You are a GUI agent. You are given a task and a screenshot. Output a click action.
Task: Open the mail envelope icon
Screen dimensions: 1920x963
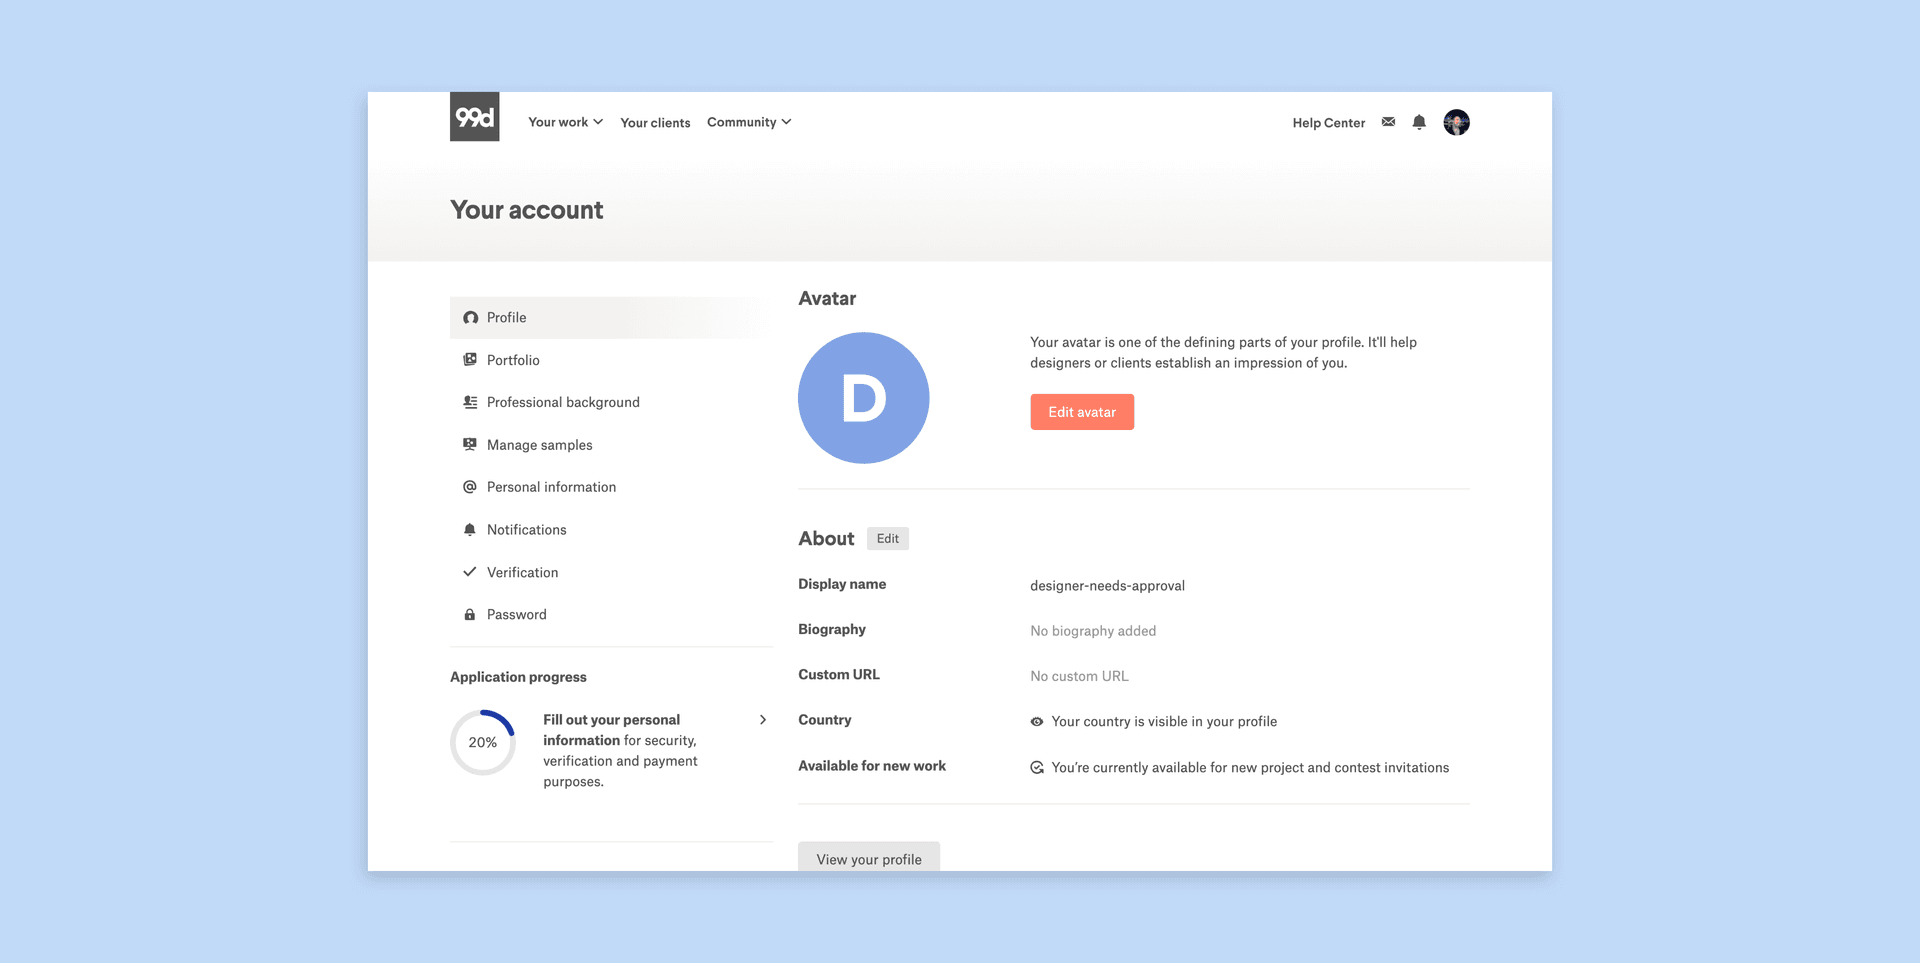coord(1388,121)
